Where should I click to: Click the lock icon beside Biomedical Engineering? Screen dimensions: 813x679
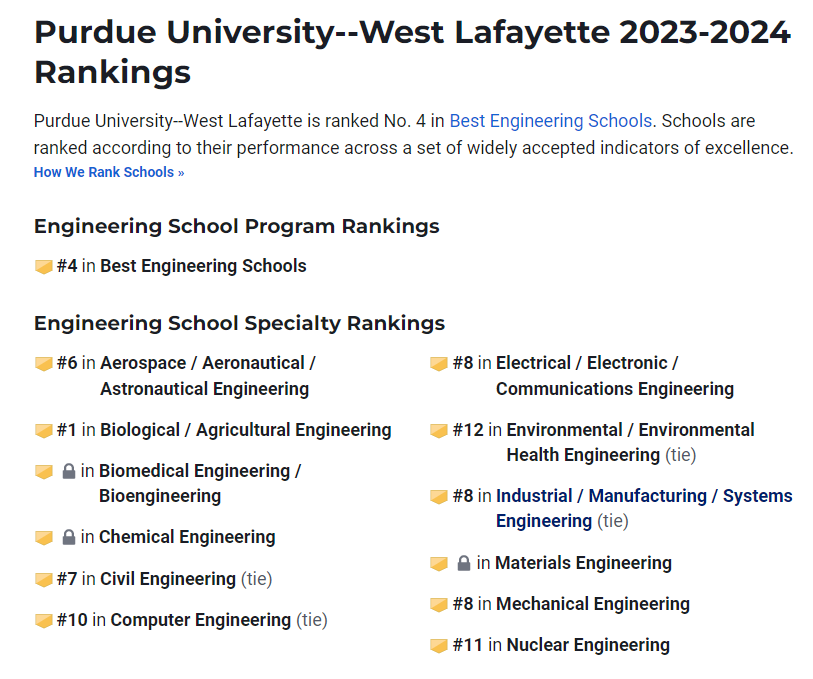[68, 471]
